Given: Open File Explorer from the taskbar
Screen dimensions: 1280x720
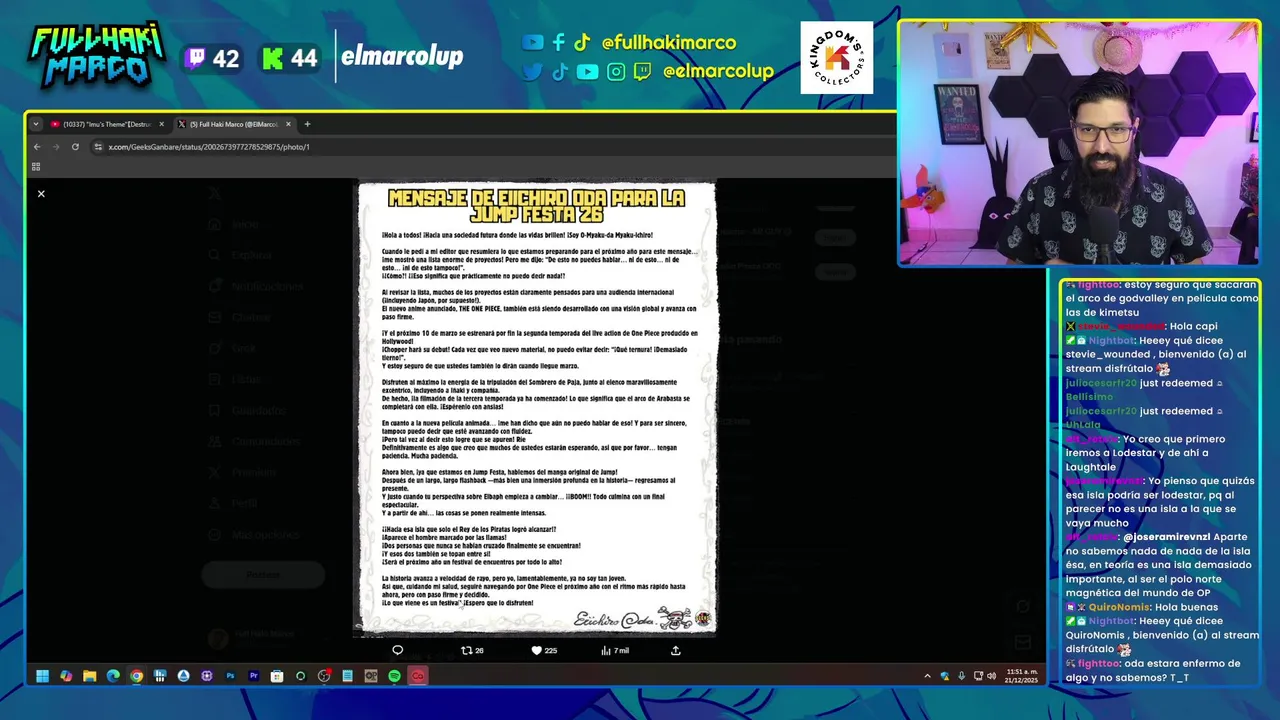Looking at the screenshot, I should pos(89,676).
